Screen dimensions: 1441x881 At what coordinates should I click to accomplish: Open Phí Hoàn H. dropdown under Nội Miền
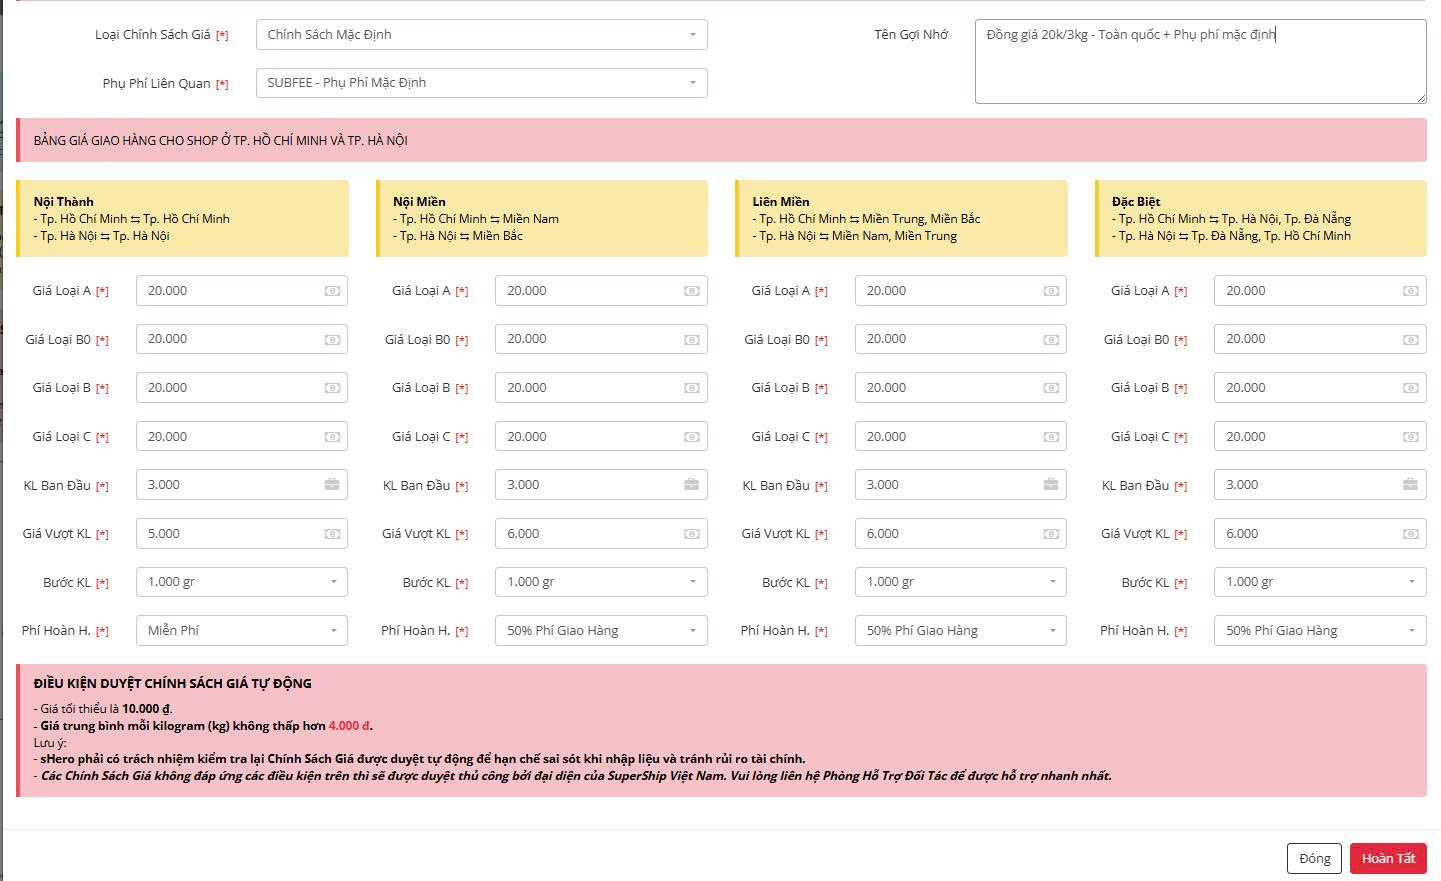601,631
